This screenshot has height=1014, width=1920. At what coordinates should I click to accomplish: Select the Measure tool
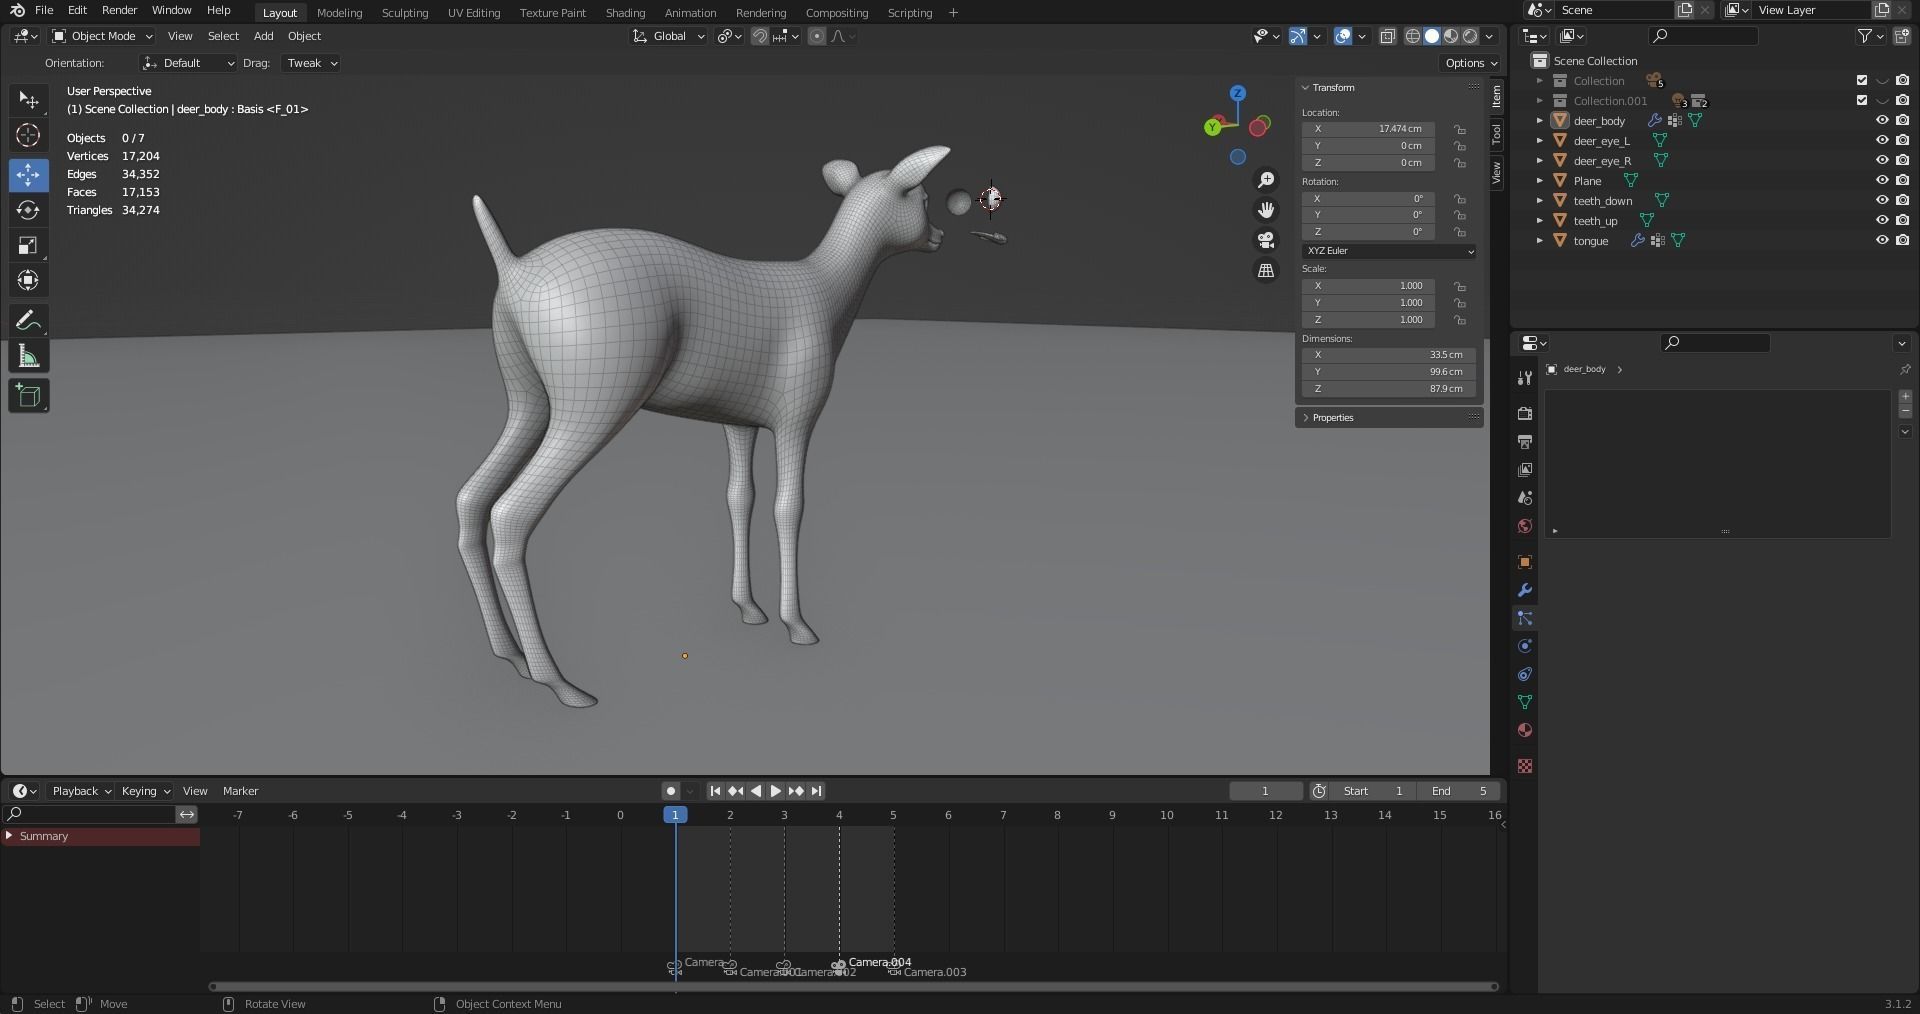click(x=28, y=357)
